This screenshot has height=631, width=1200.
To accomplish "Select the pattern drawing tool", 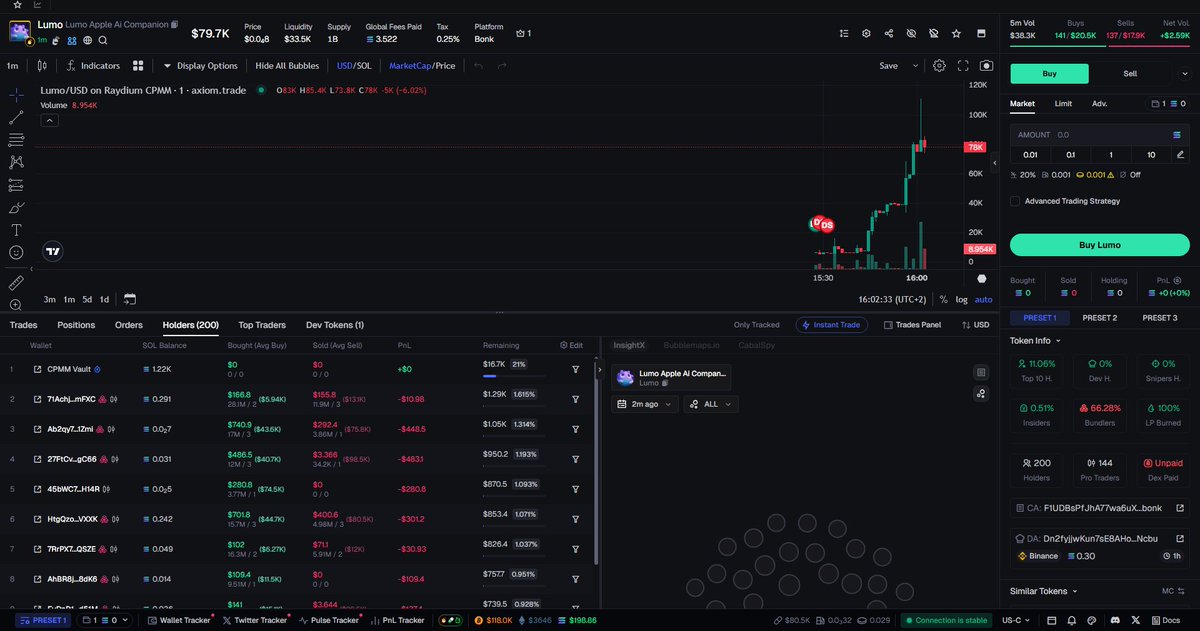I will 16,162.
